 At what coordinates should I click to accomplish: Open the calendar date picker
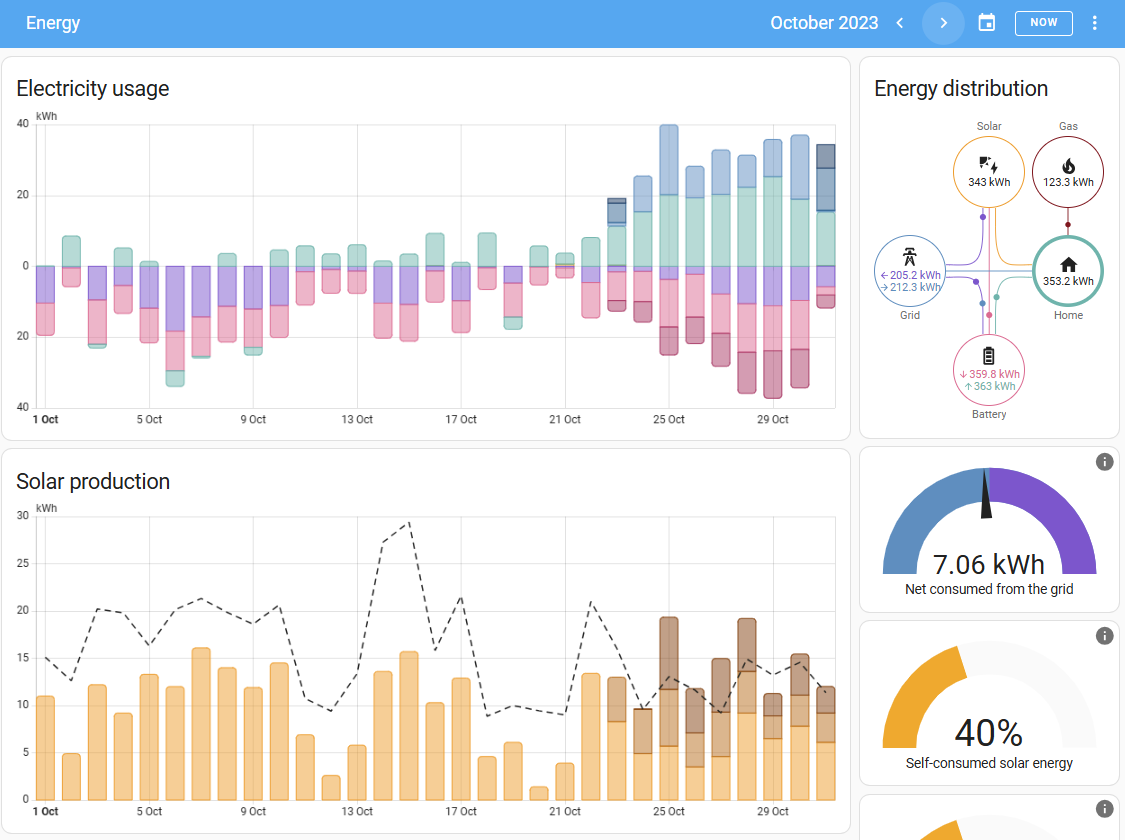(x=987, y=23)
